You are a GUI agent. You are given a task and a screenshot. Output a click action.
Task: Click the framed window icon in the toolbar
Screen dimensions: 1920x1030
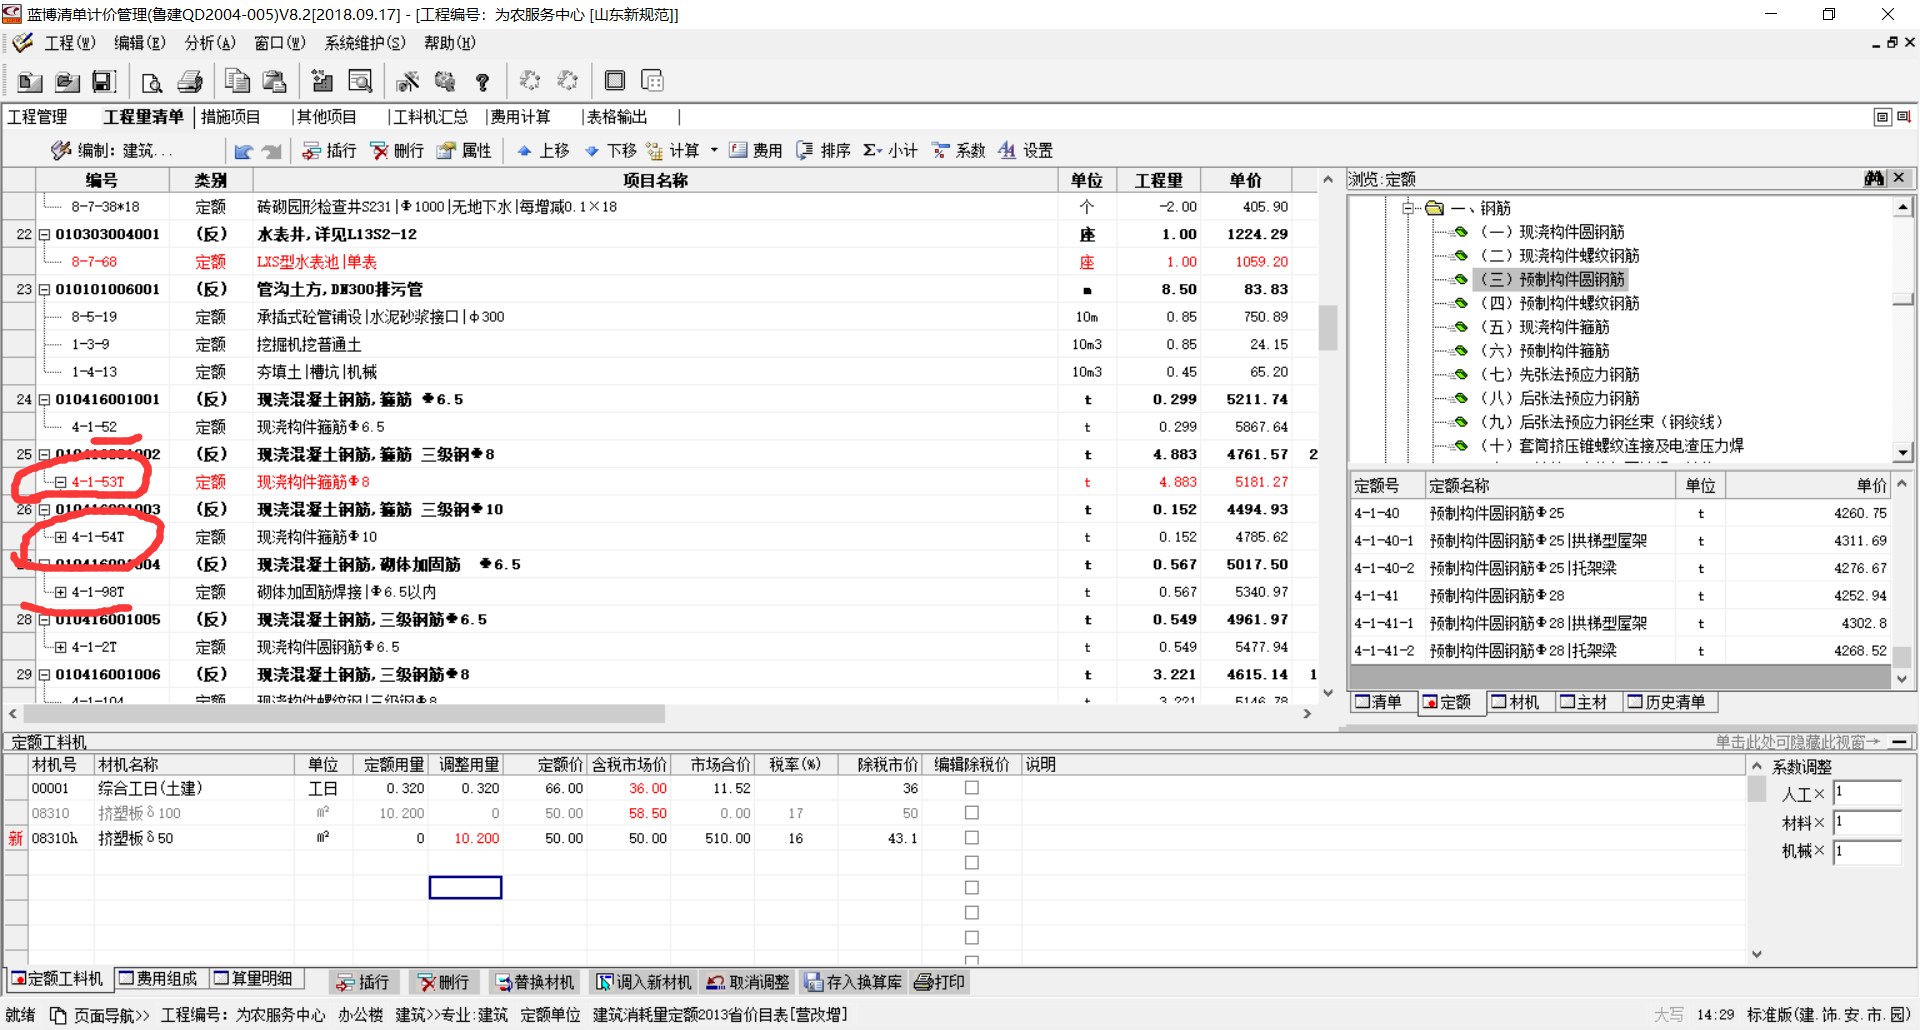click(615, 81)
